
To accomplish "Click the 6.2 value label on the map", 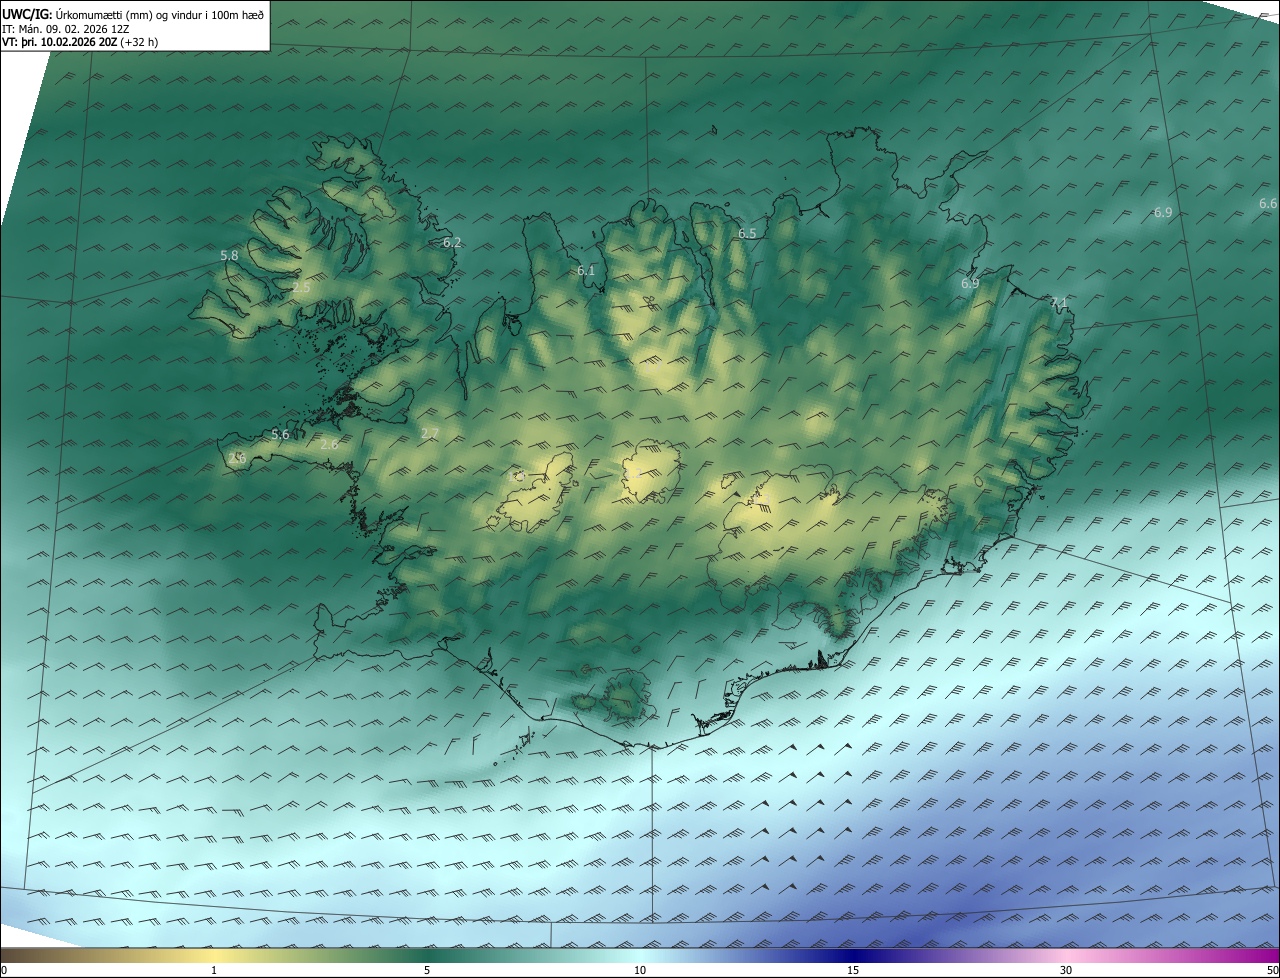I will [x=452, y=242].
